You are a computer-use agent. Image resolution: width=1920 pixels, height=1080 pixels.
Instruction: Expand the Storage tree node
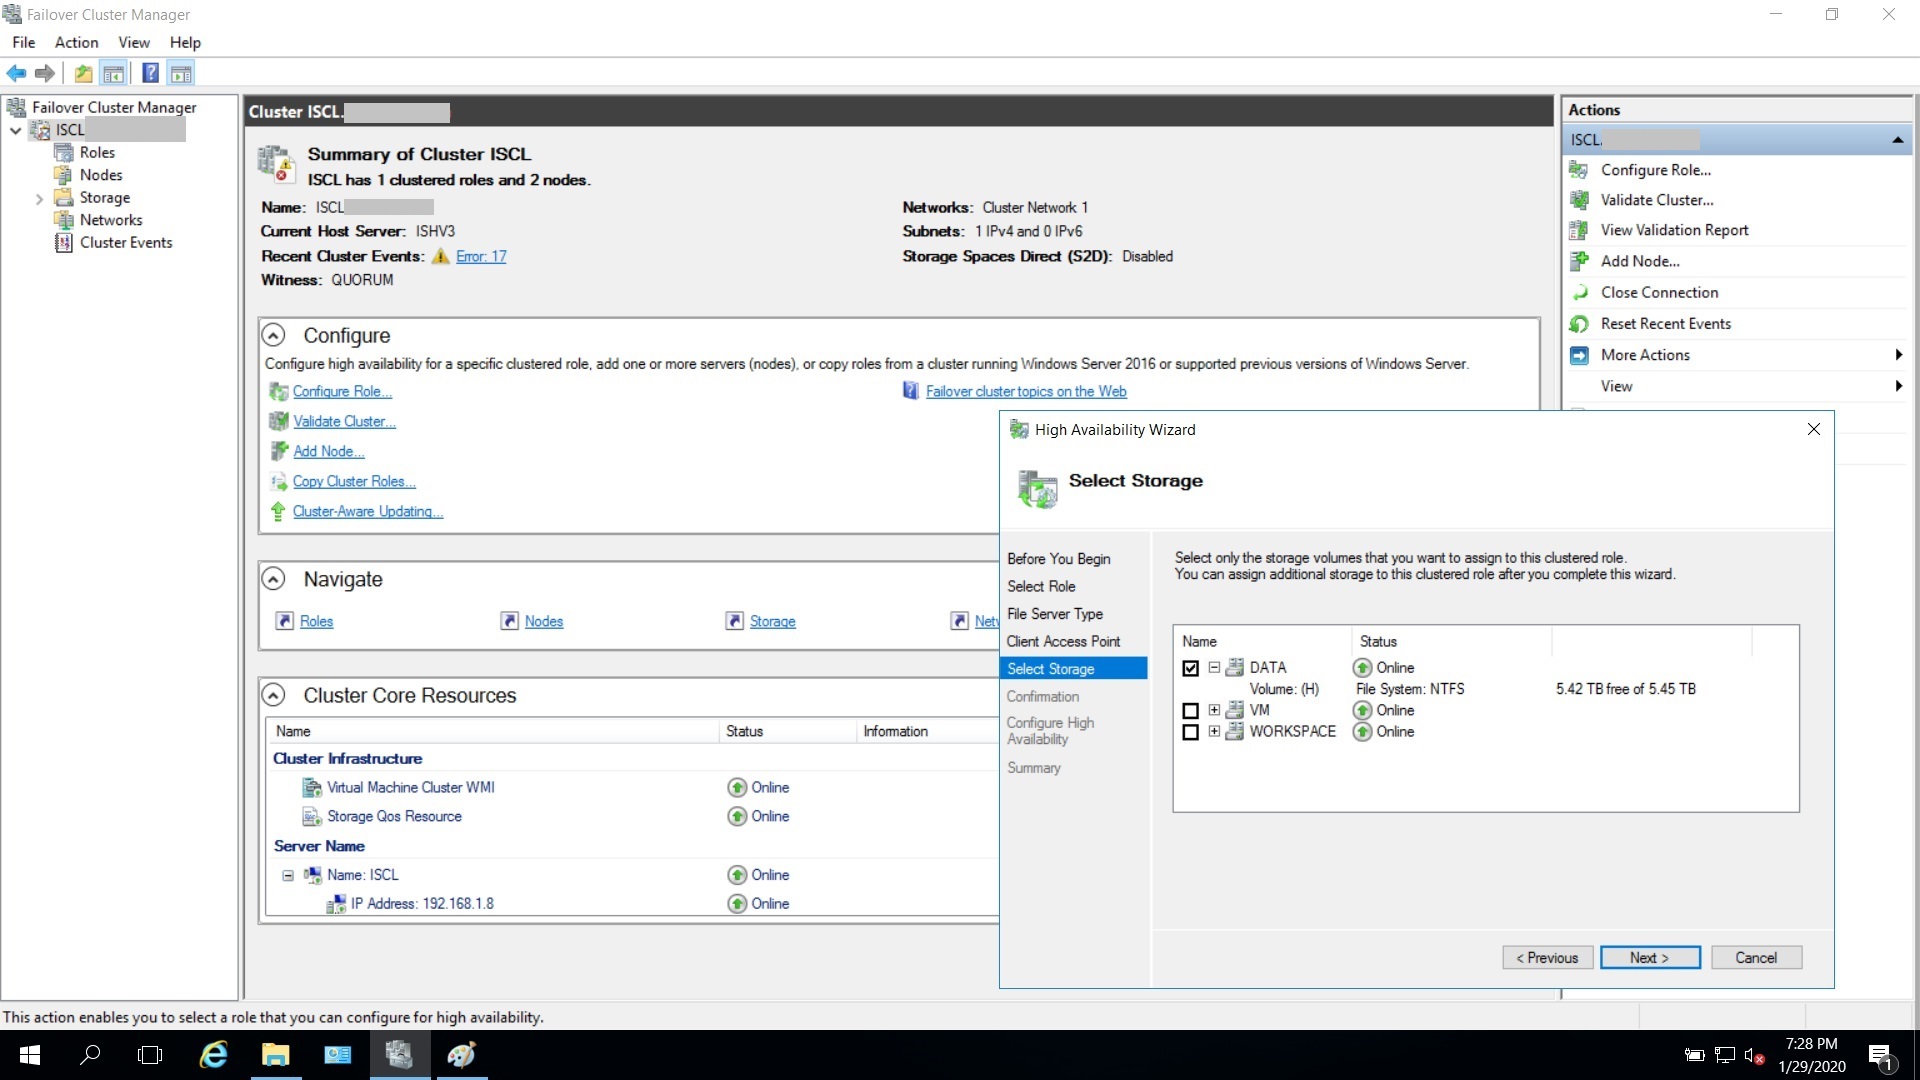39,198
